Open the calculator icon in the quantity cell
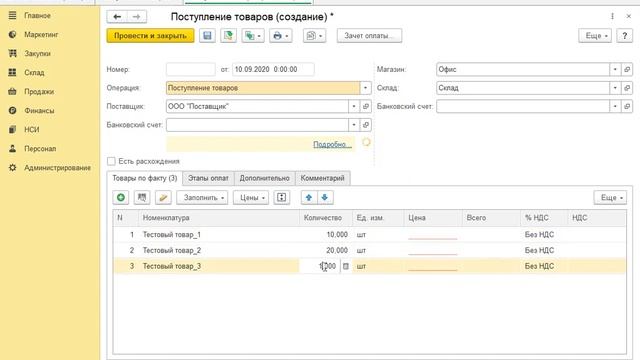Screen dimensions: 640x360 [x=346, y=266]
